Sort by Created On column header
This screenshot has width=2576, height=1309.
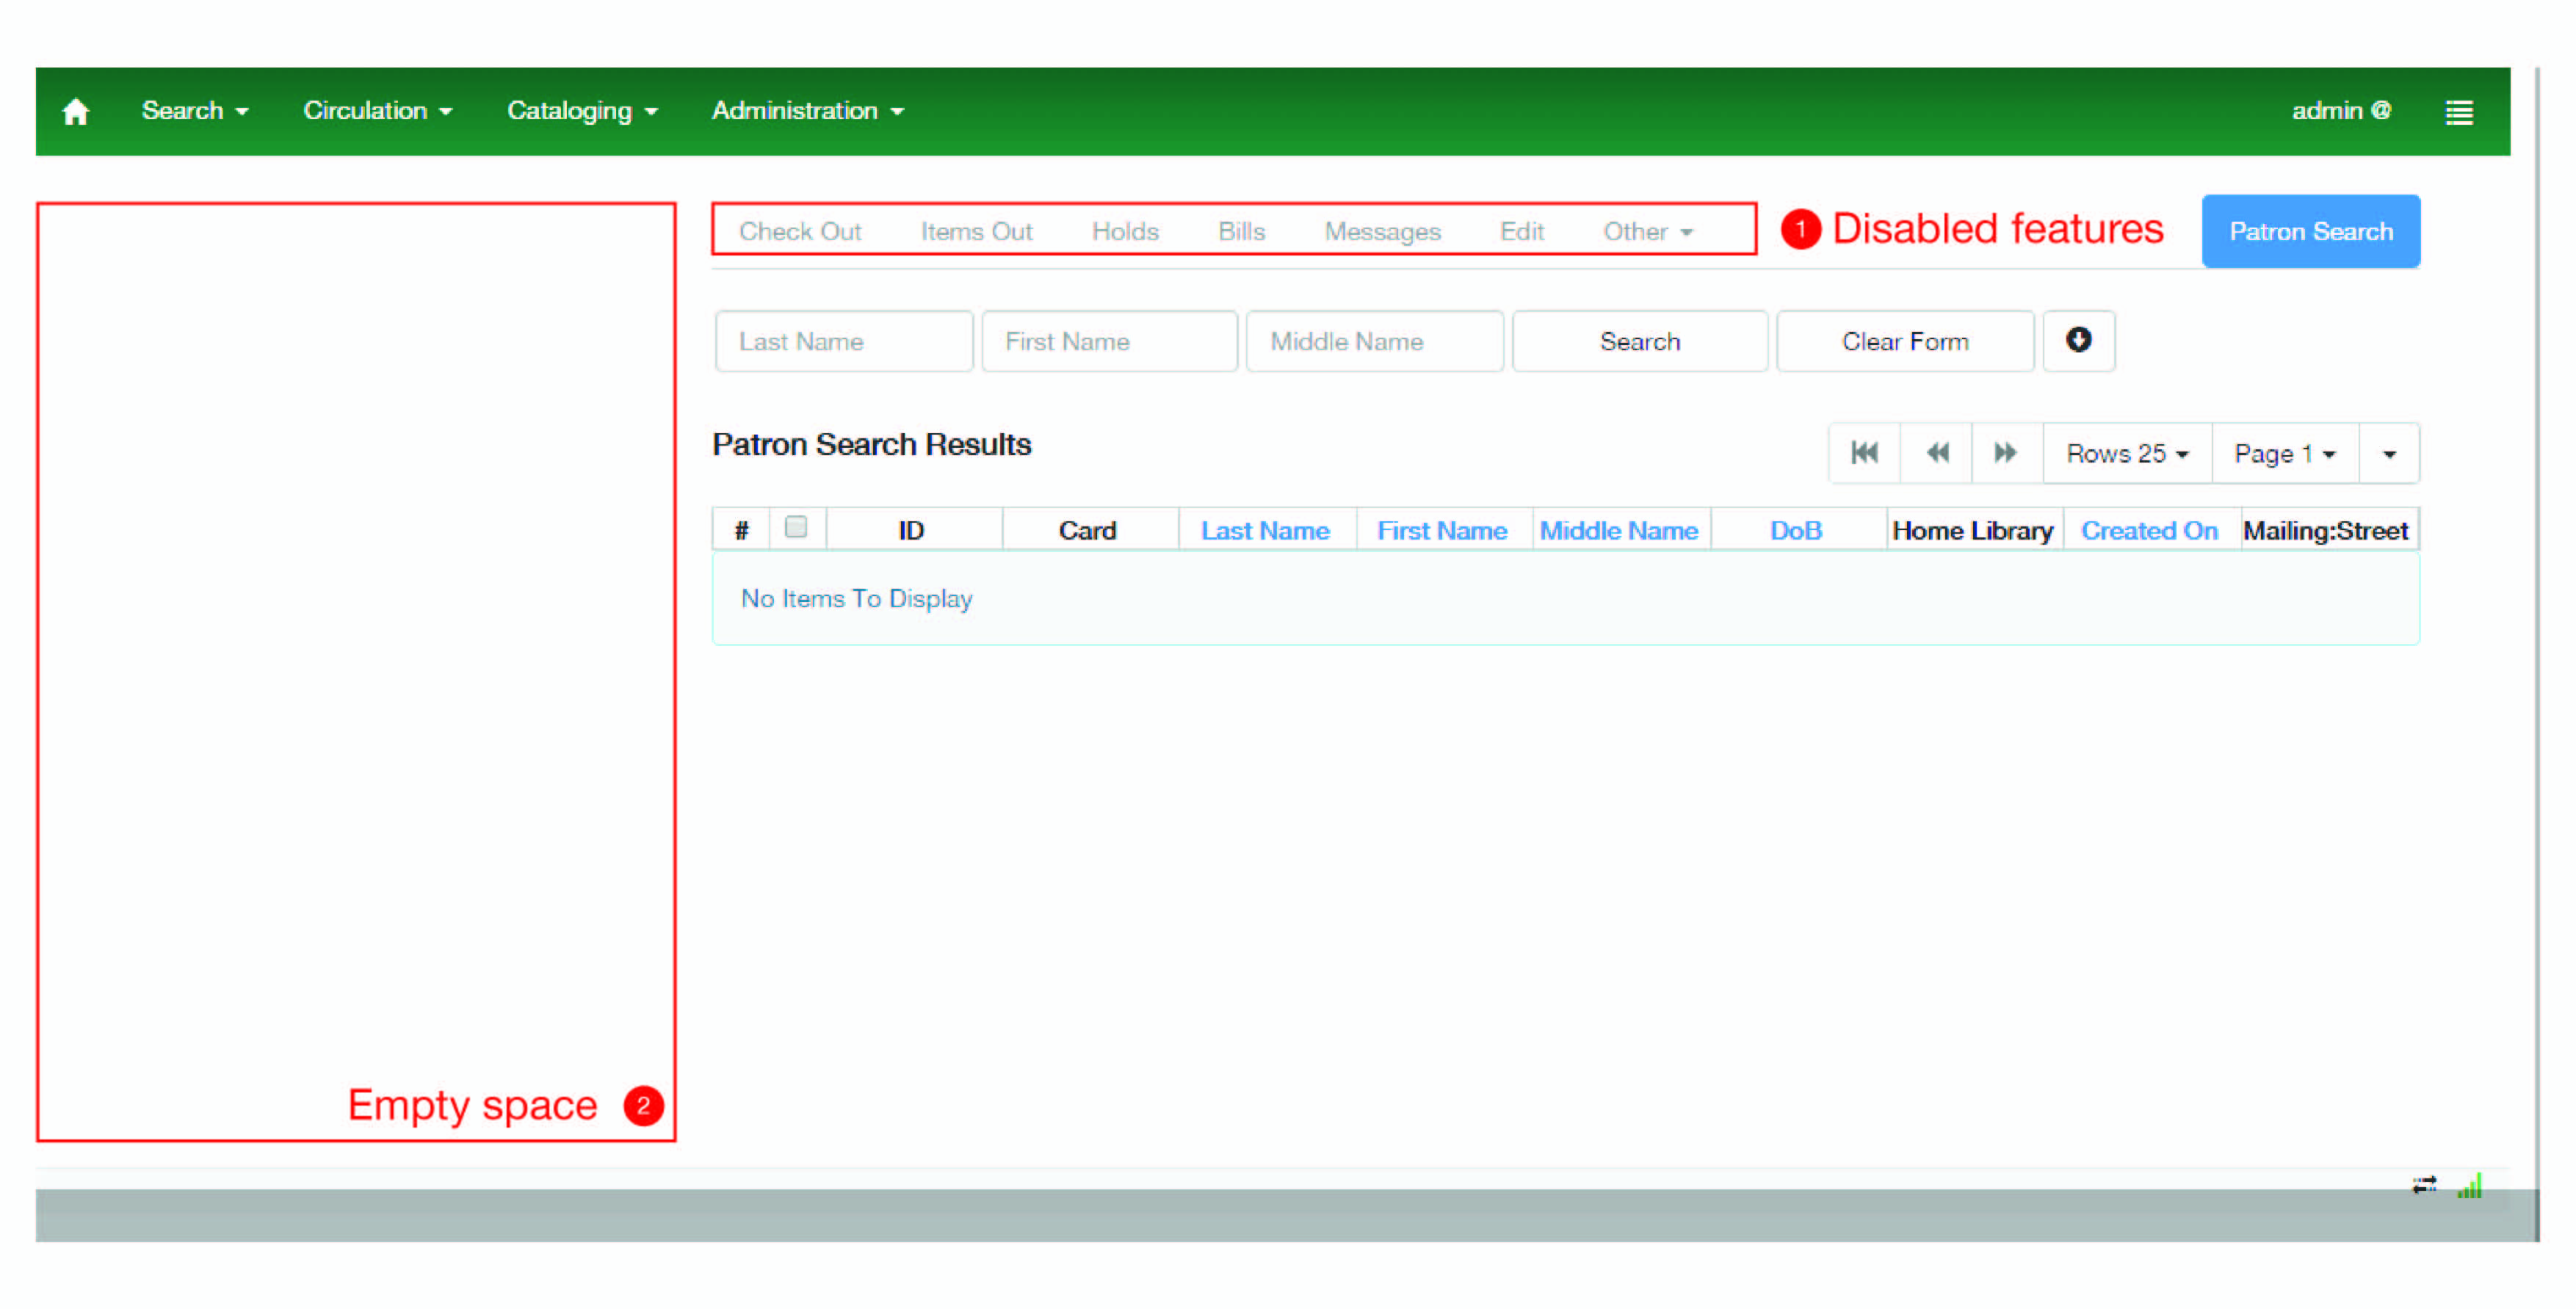coord(2149,531)
